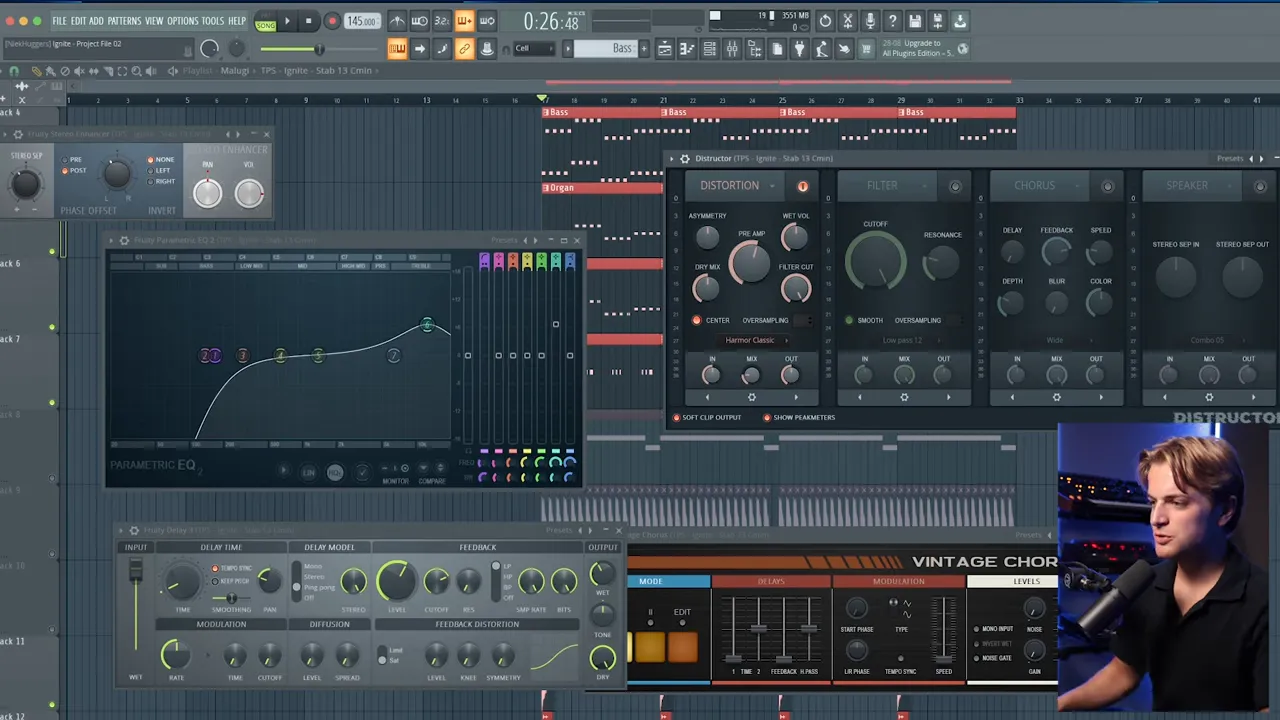The height and width of the screenshot is (720, 1280).
Task: Open the playlist view icon
Action: coord(664,49)
